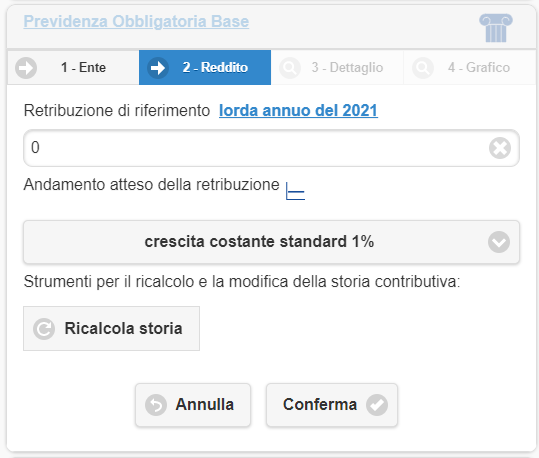Focus the retribuzione di riferimento input field
The image size is (539, 458).
(x=271, y=148)
